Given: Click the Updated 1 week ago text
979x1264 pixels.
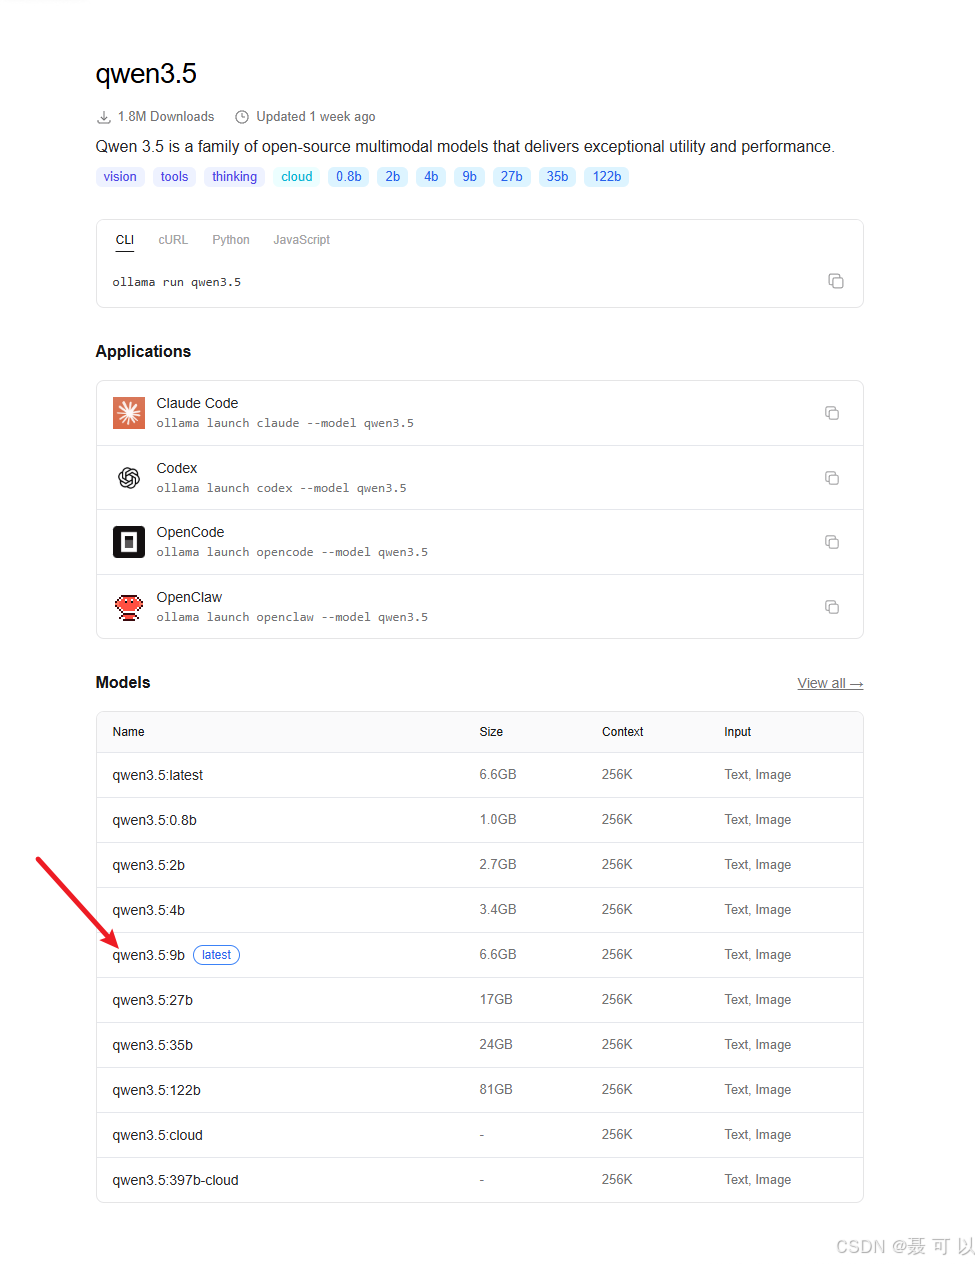Looking at the screenshot, I should click(316, 117).
